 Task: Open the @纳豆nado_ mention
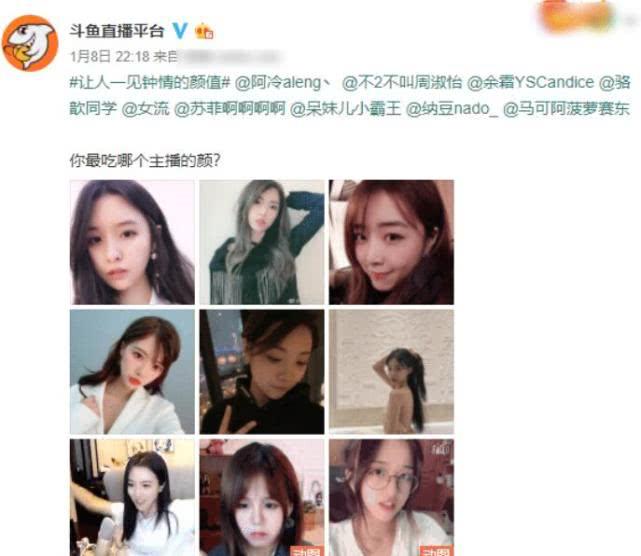tap(452, 109)
